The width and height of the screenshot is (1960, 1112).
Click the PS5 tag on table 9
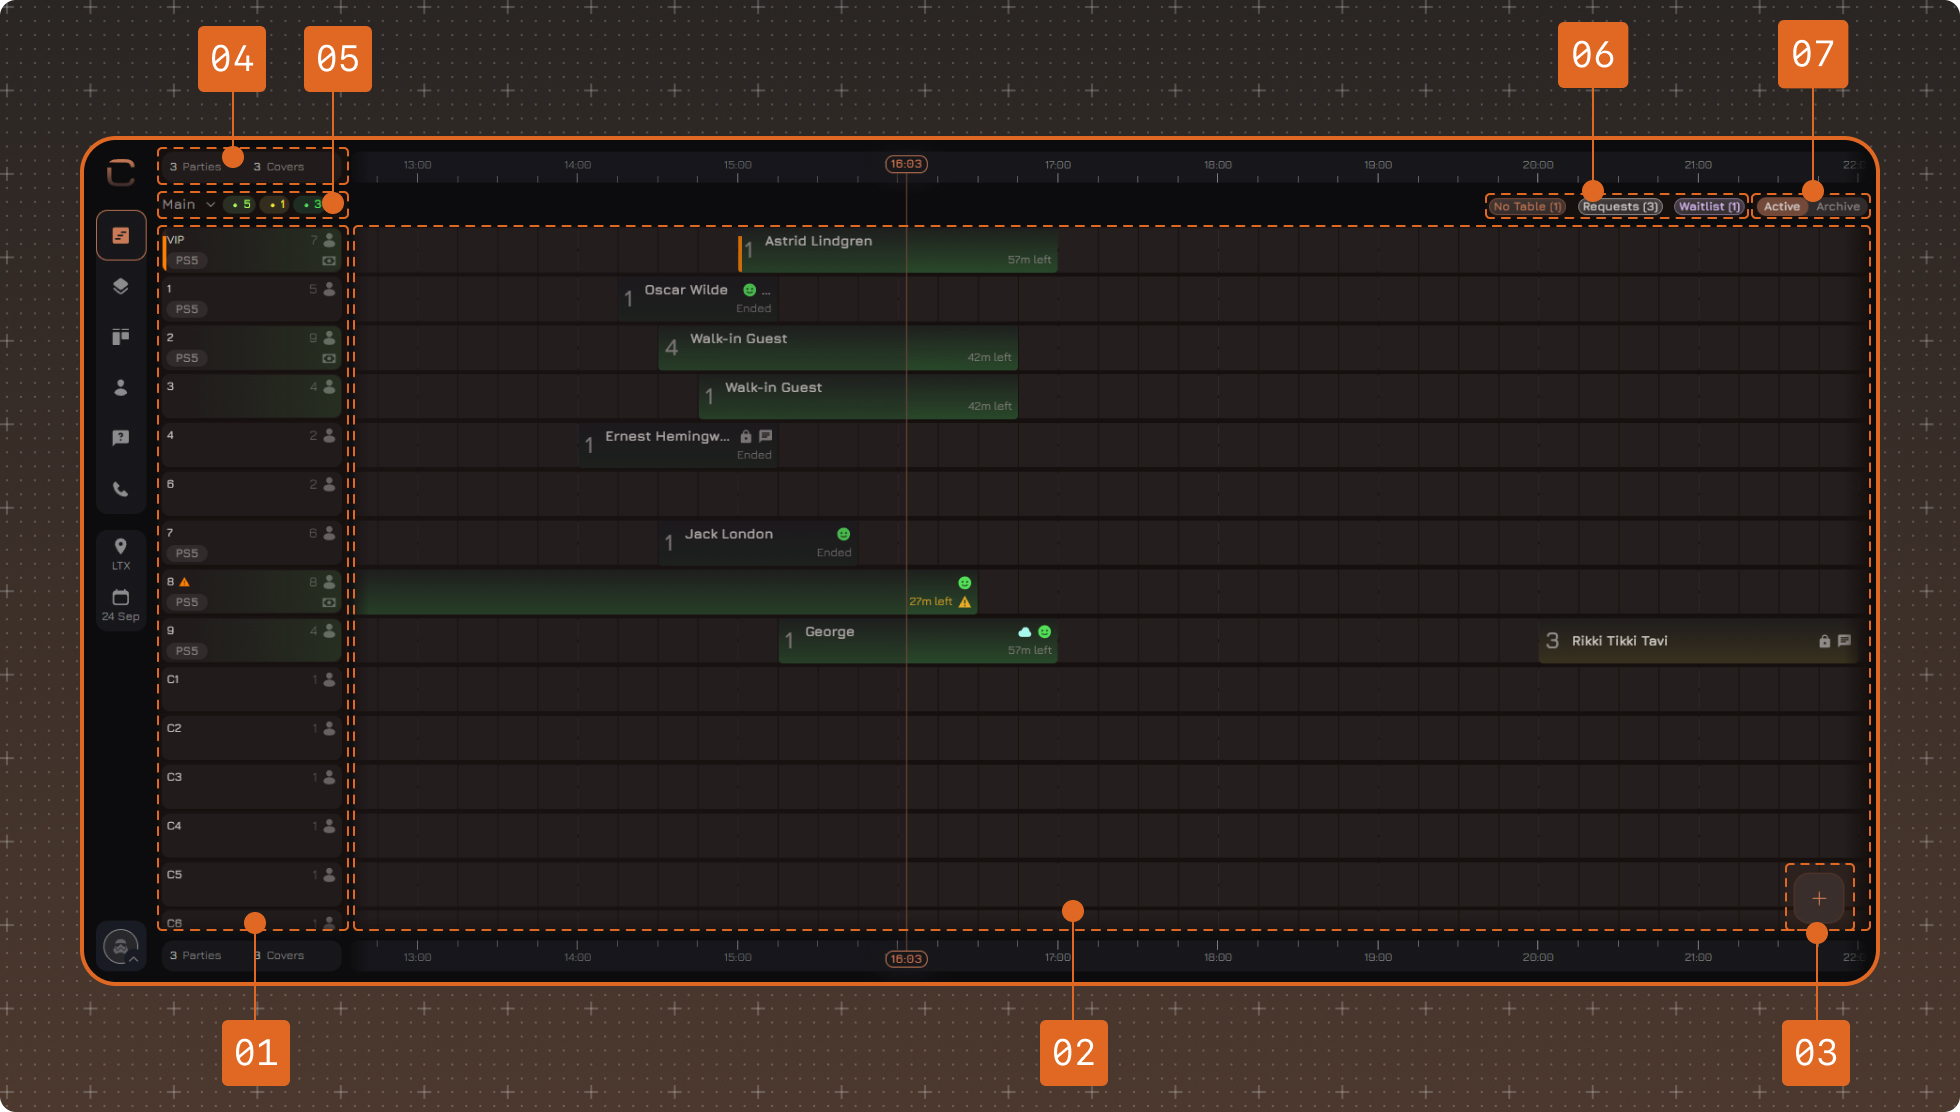coord(187,651)
